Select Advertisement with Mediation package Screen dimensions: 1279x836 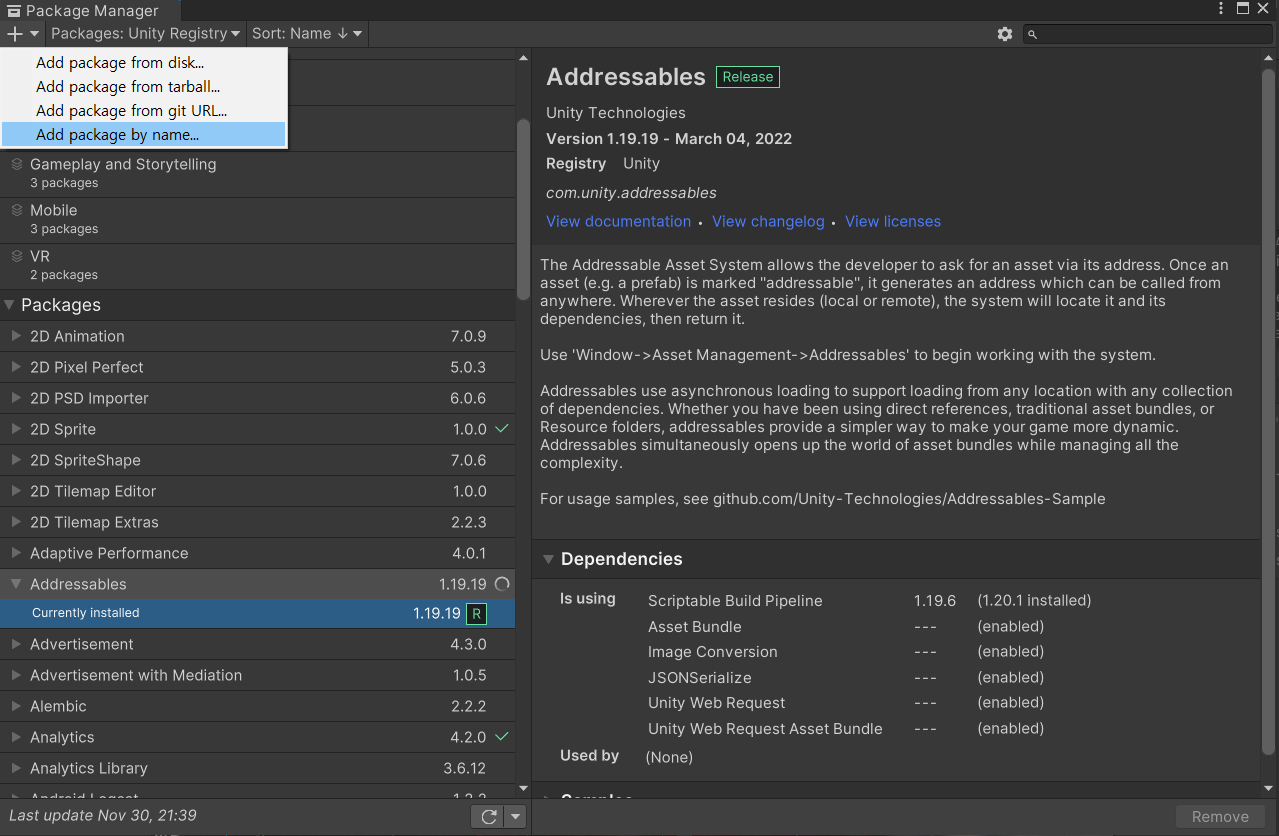[258, 675]
